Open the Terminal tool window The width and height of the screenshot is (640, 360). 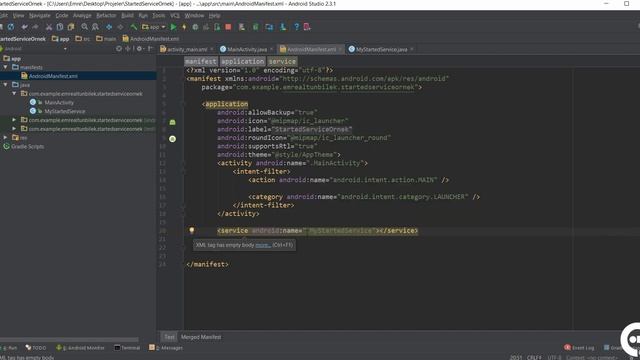(x=127, y=348)
